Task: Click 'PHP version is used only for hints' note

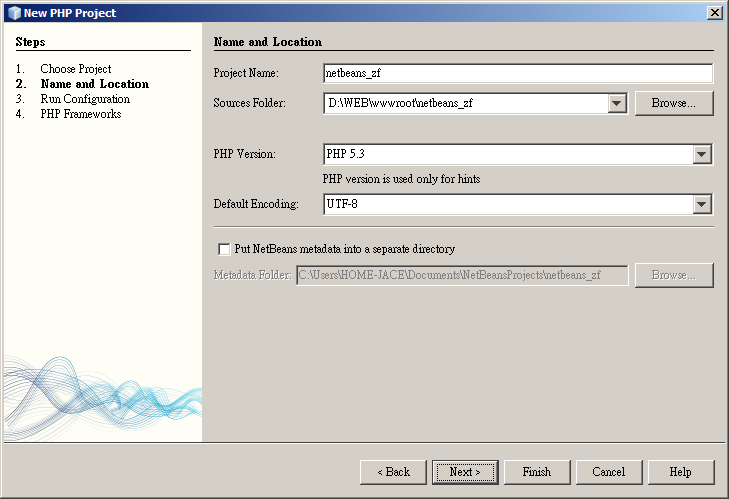Action: click(x=401, y=179)
